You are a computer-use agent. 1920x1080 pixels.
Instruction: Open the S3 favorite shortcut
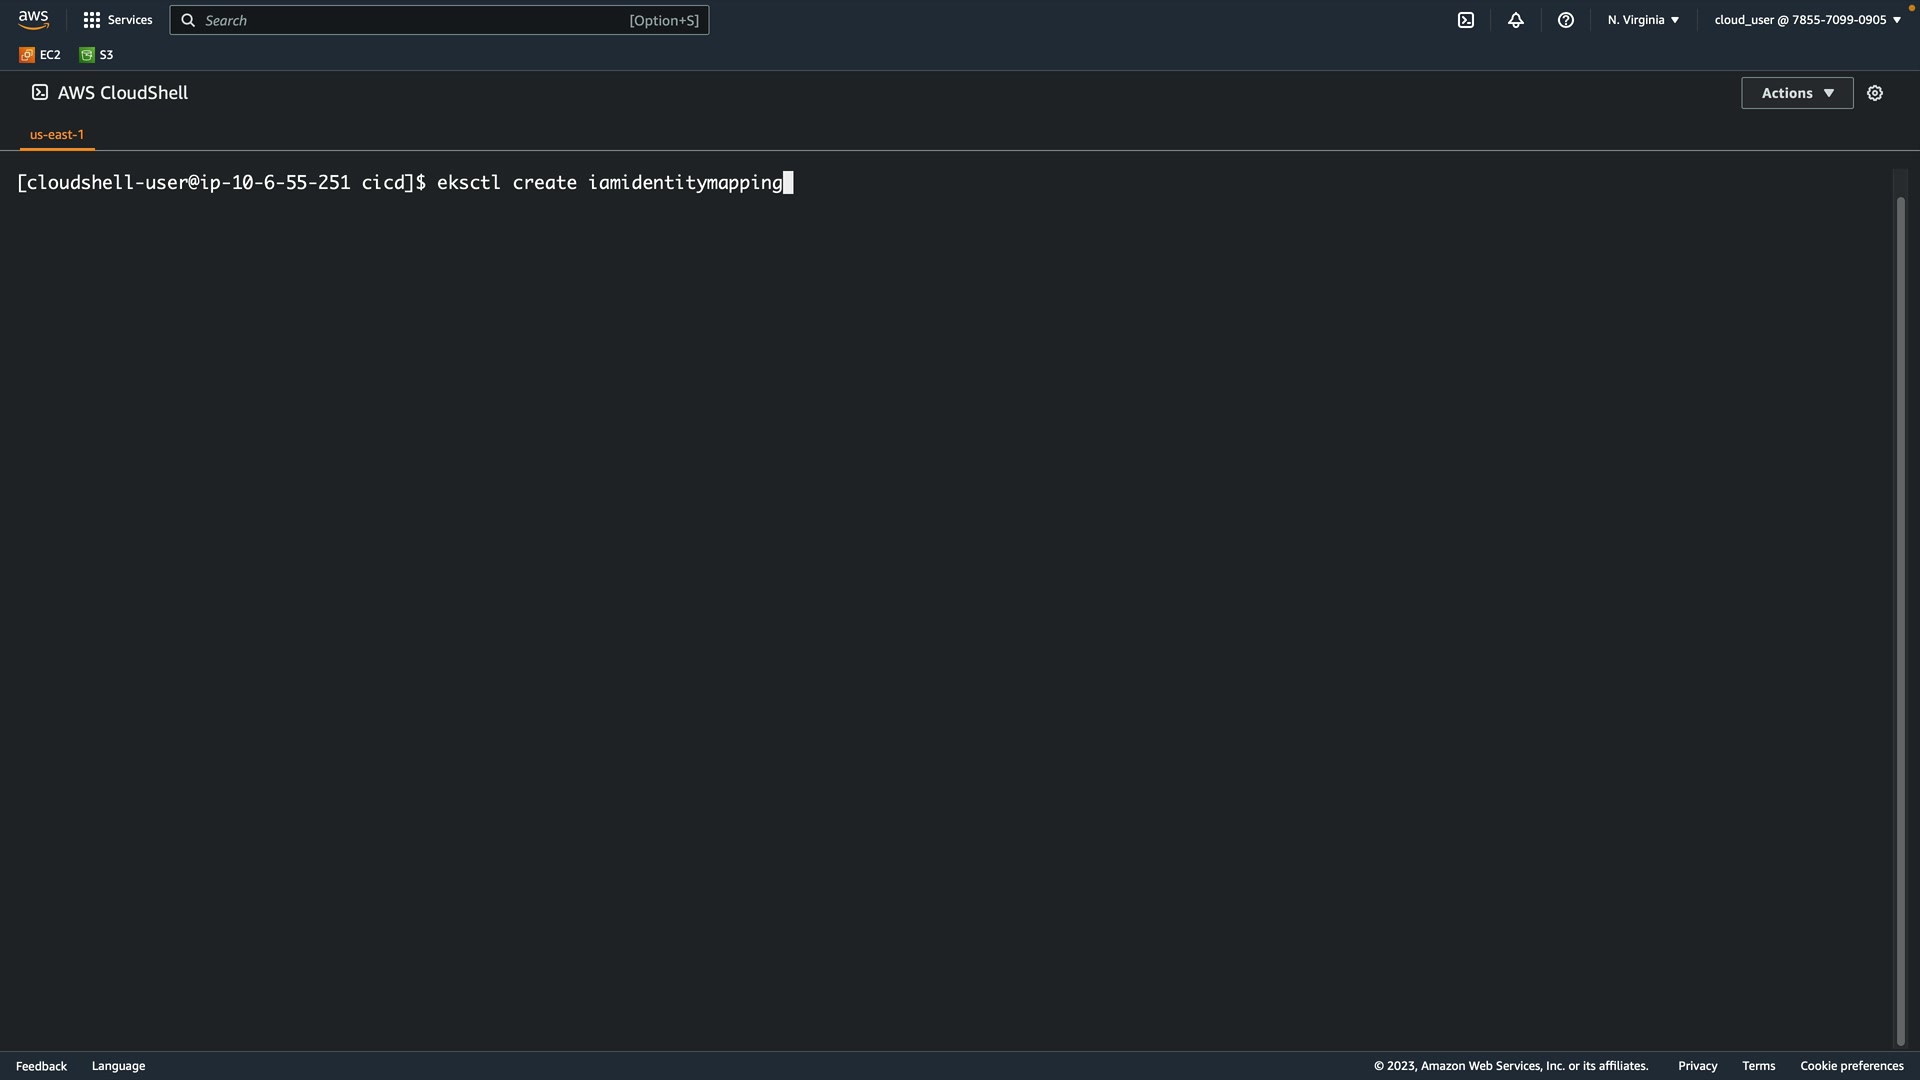coord(97,55)
